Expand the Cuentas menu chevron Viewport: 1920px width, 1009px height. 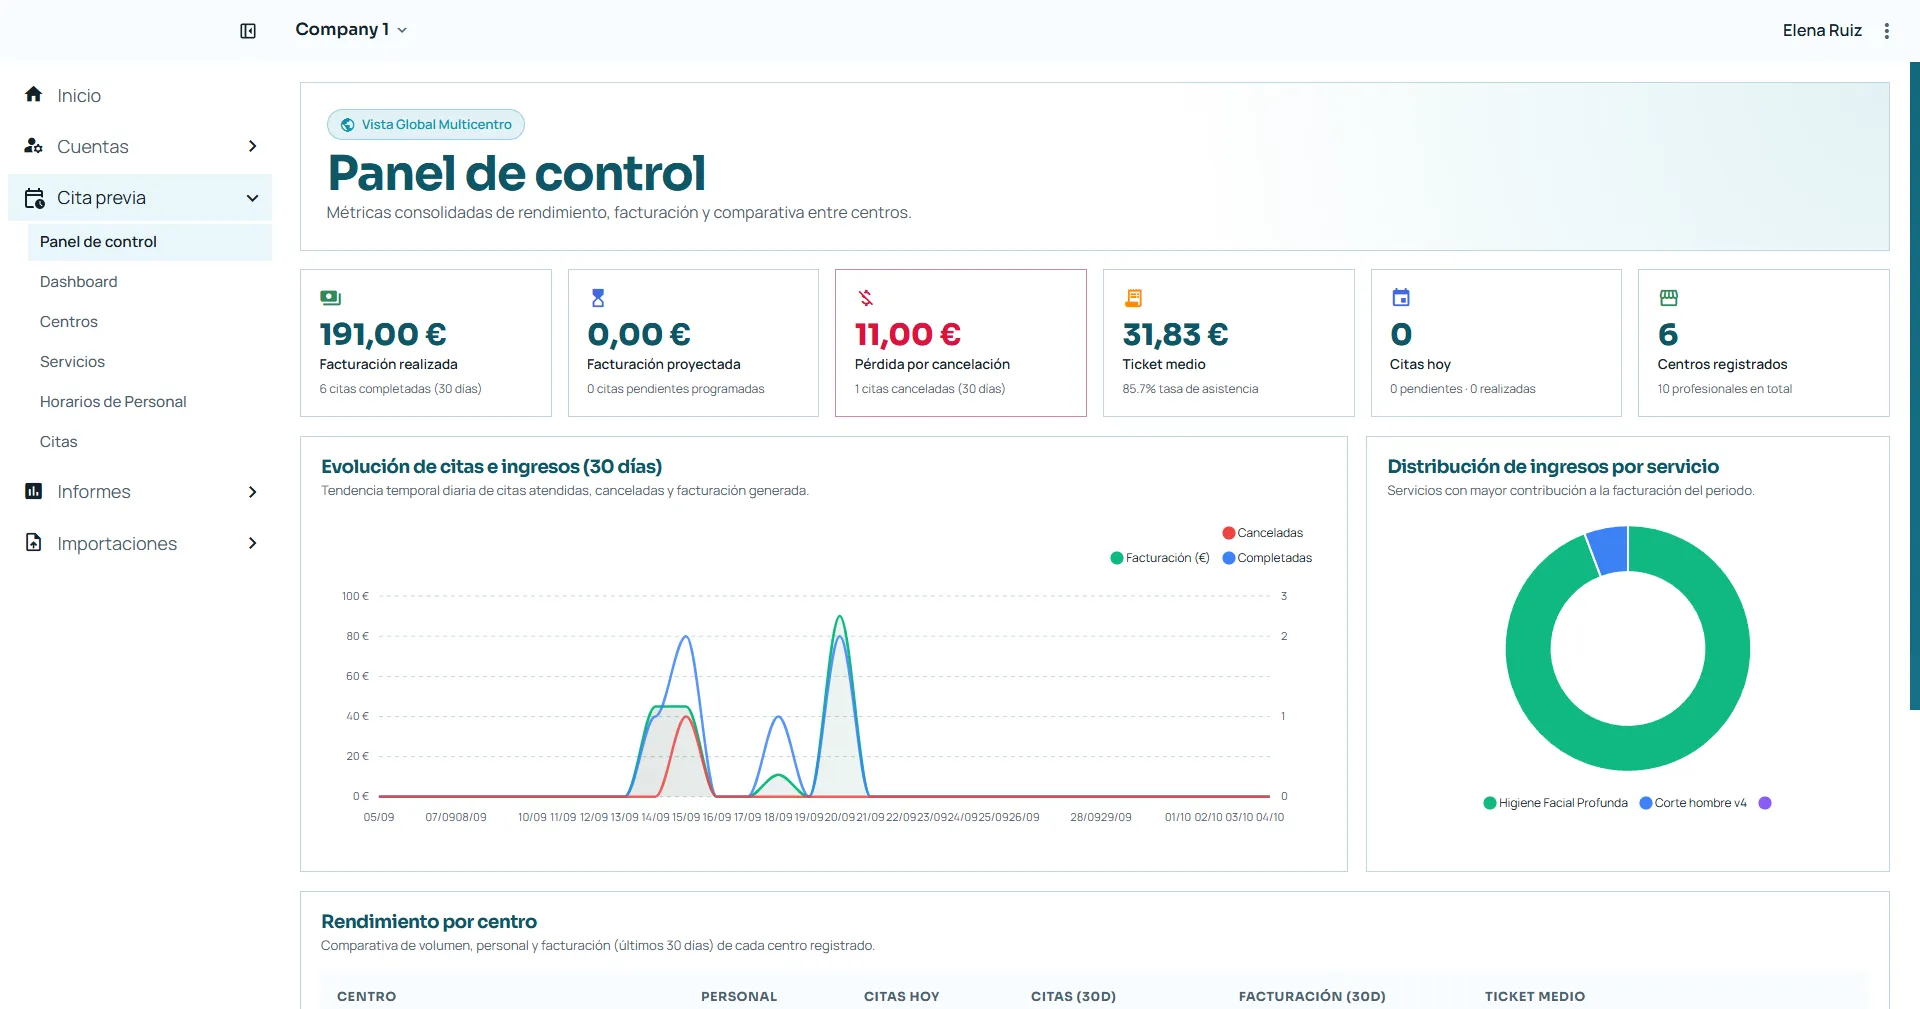point(252,146)
